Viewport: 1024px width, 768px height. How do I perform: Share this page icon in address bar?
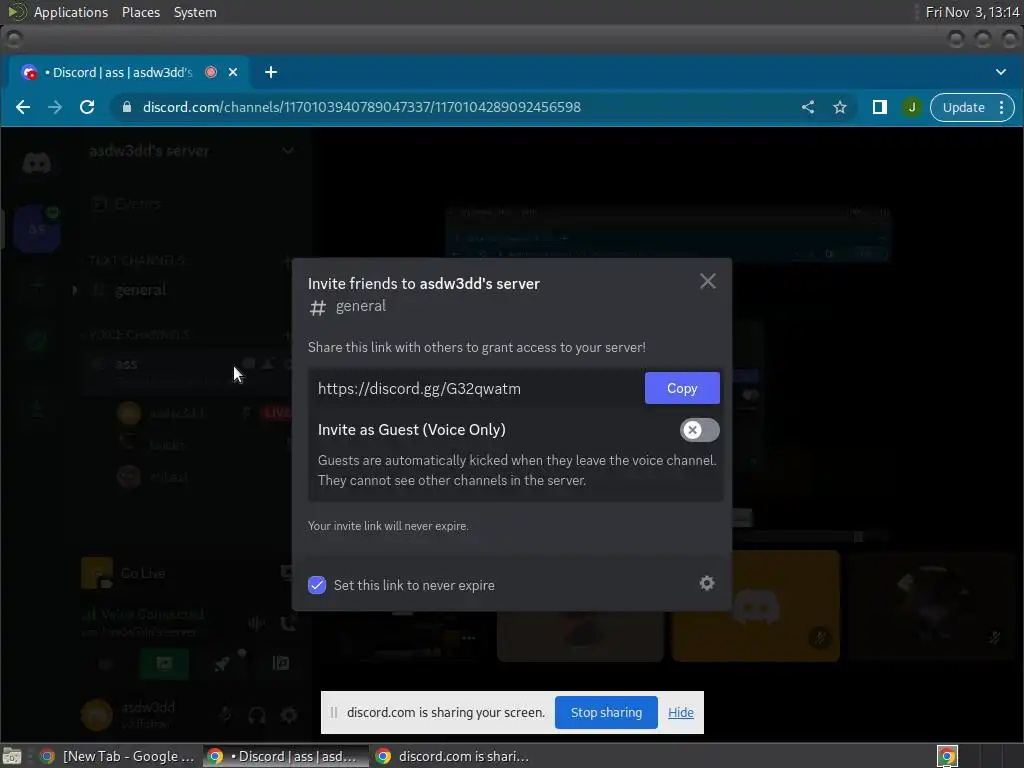(808, 107)
